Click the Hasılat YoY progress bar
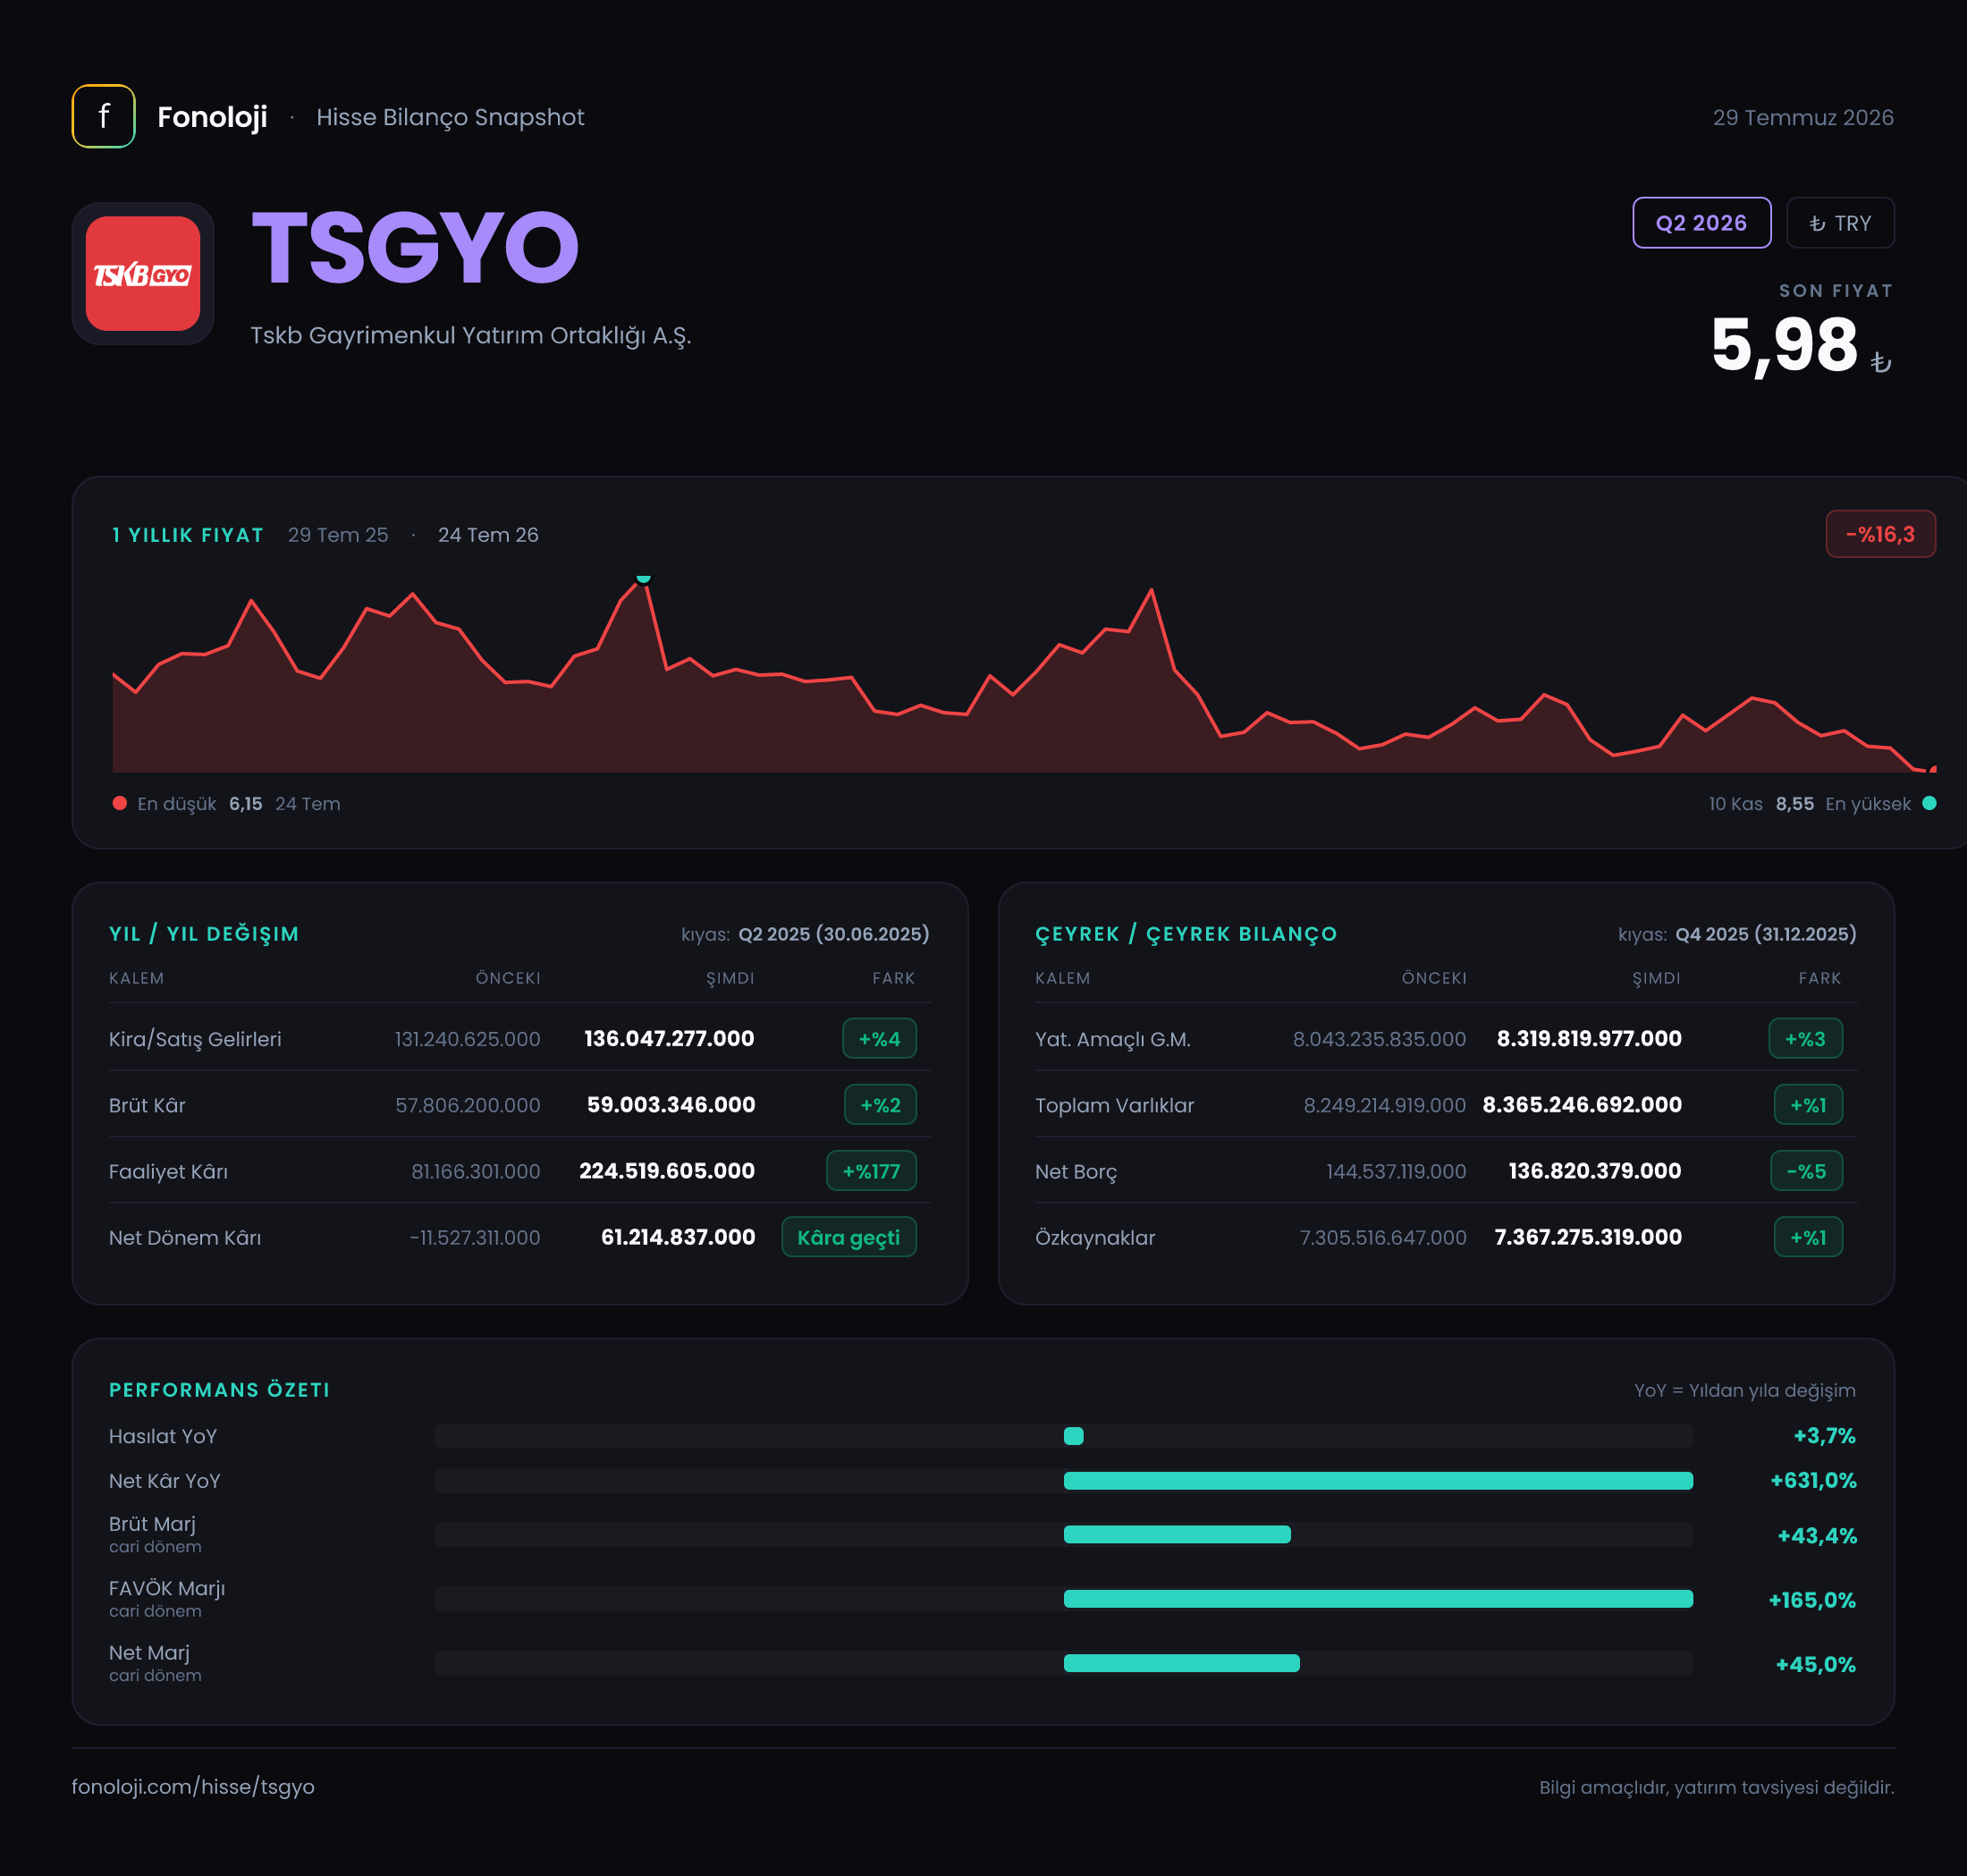Screen dimensions: 1967x1876 click(1063, 1436)
